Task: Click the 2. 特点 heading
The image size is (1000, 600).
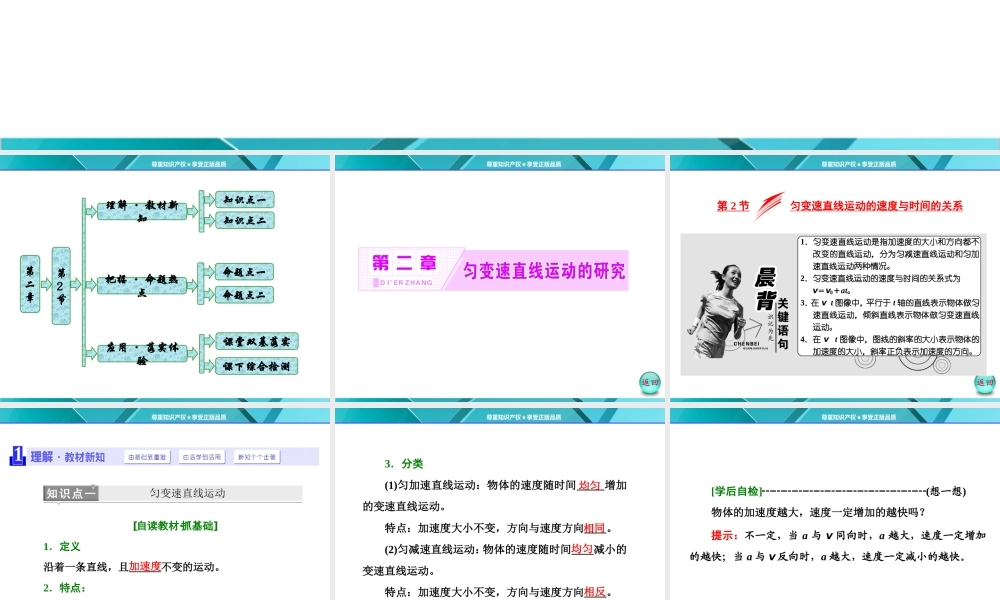Action: point(64,588)
